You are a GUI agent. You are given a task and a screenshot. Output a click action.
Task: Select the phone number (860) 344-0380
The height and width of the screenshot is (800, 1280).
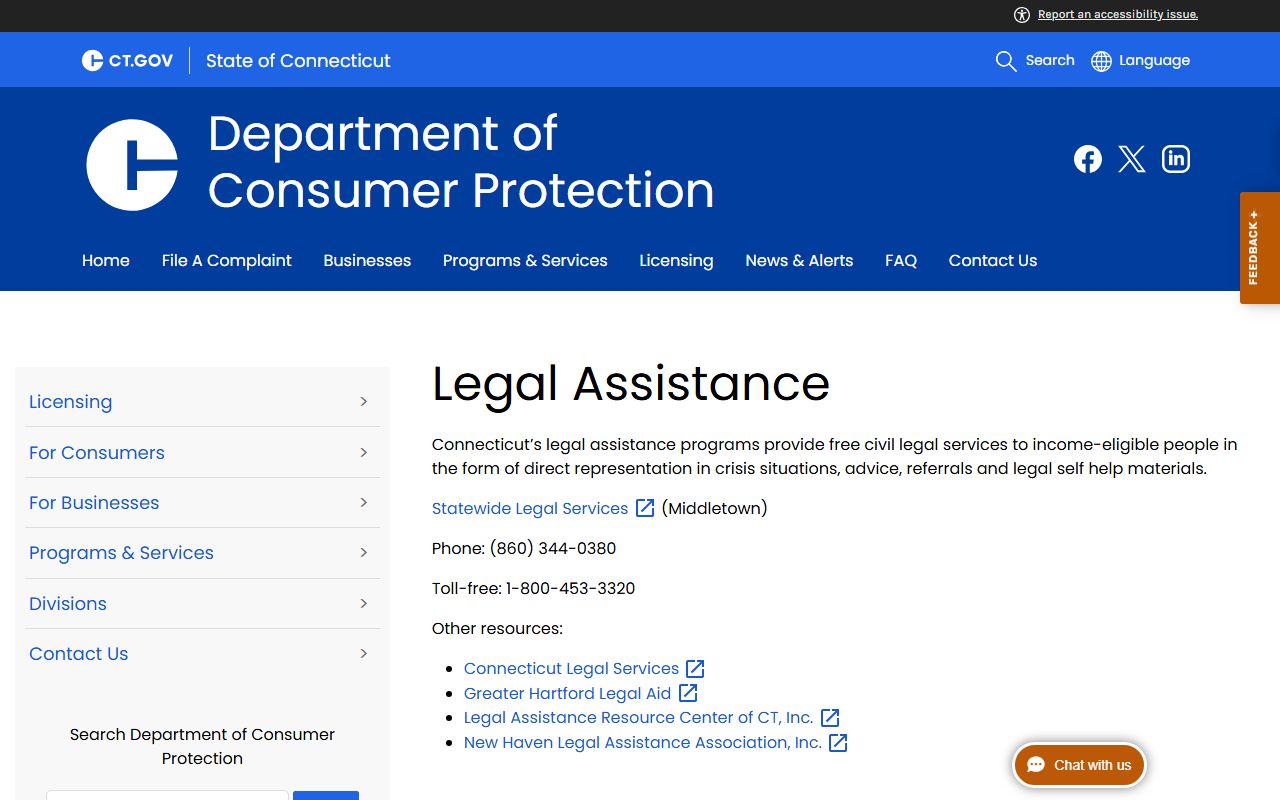click(553, 548)
